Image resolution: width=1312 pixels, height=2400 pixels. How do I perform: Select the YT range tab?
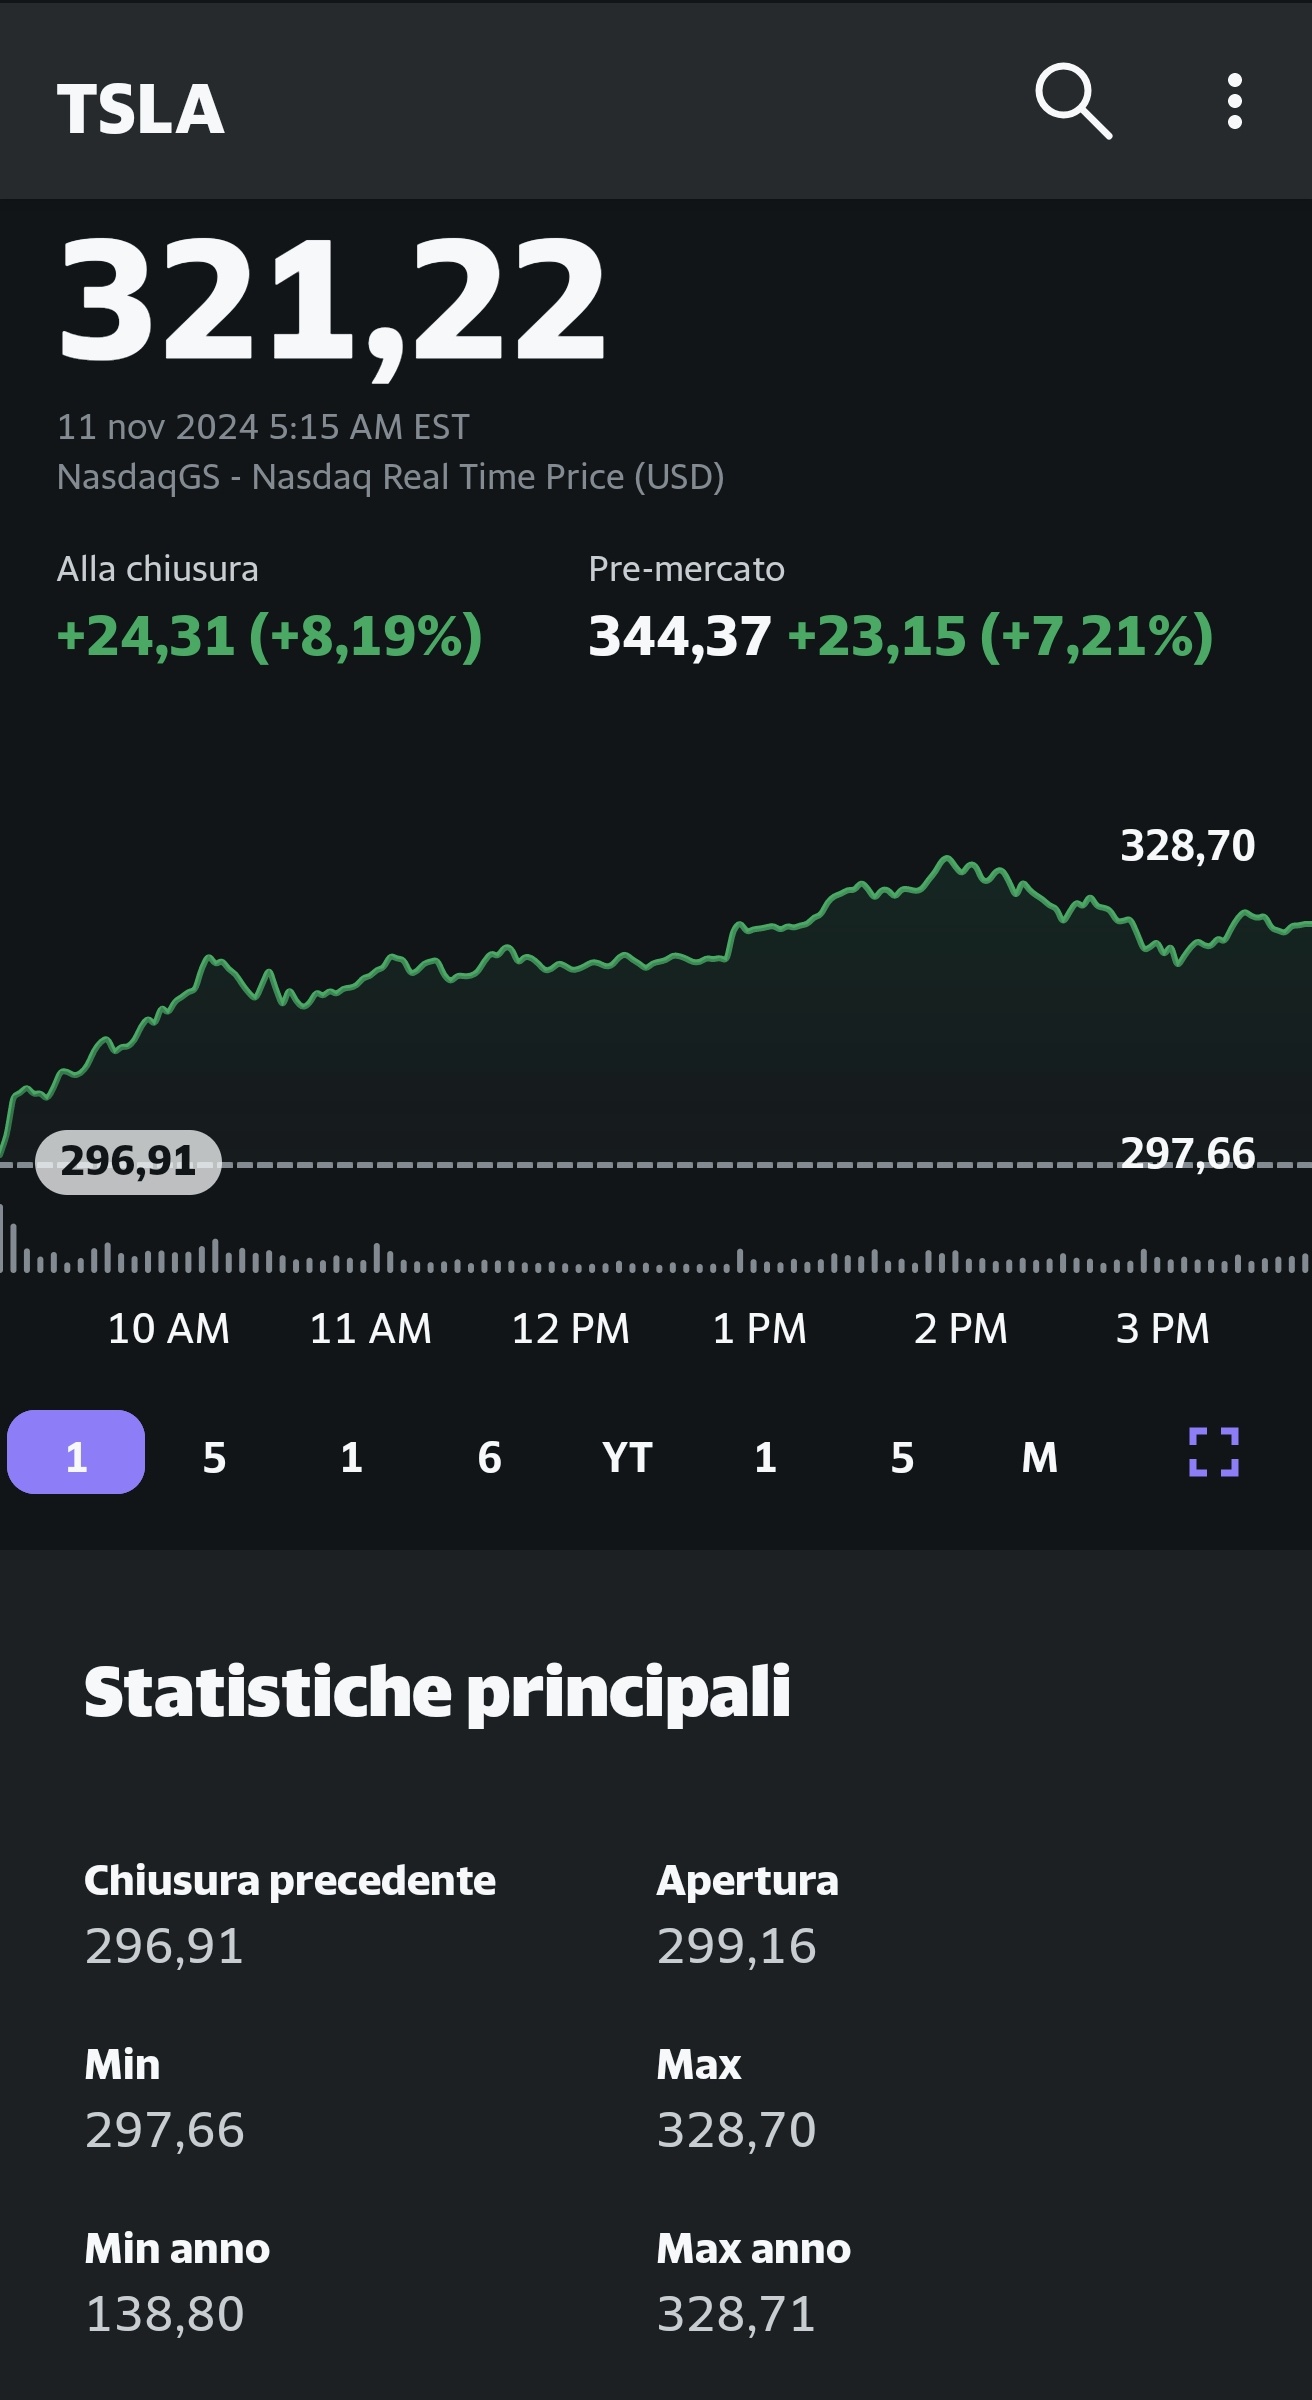[x=627, y=1457]
